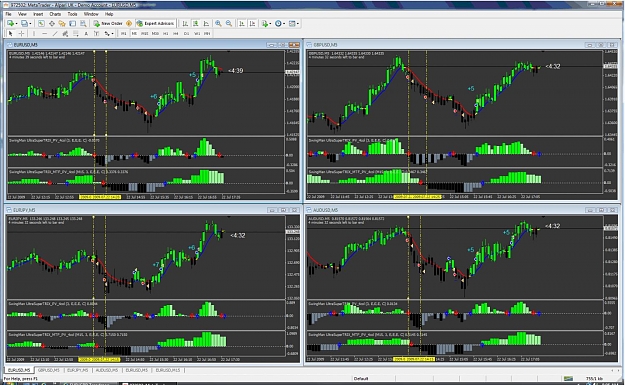Switch to the AUDUSD,M5 chart tab
625x385 pixels.
[x=106, y=370]
